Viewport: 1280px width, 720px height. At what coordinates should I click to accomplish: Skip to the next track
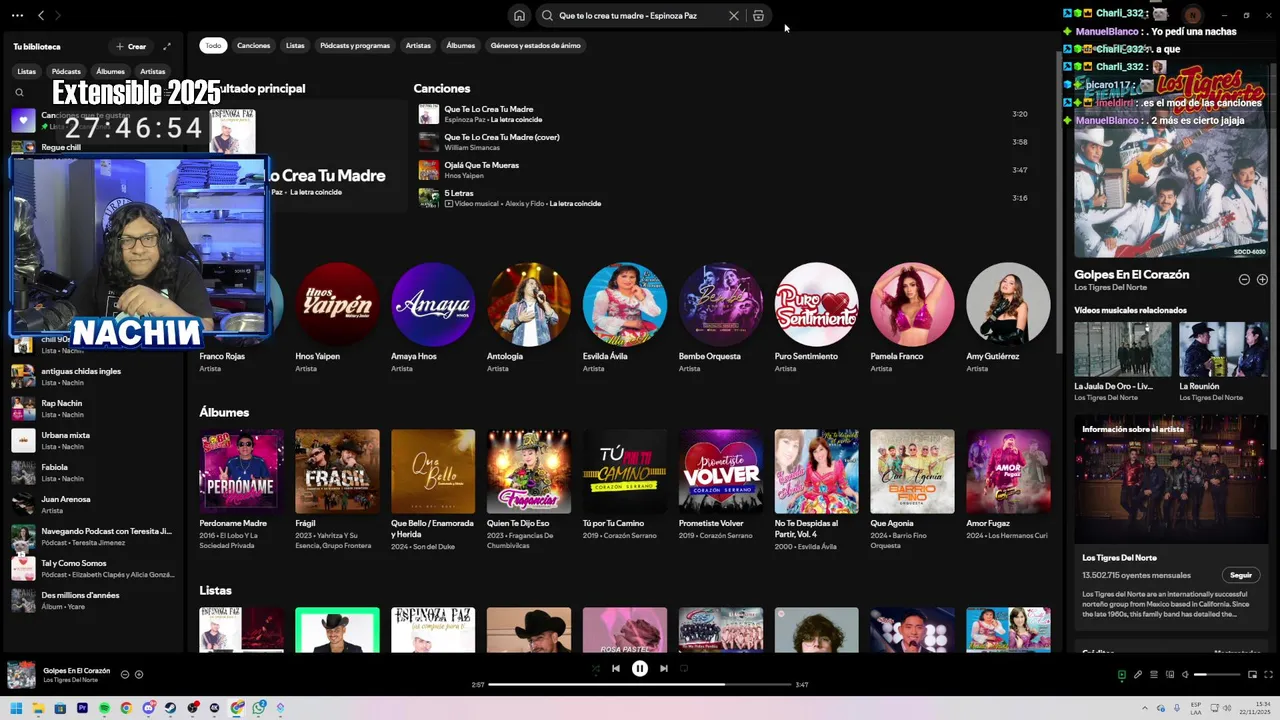coord(664,668)
